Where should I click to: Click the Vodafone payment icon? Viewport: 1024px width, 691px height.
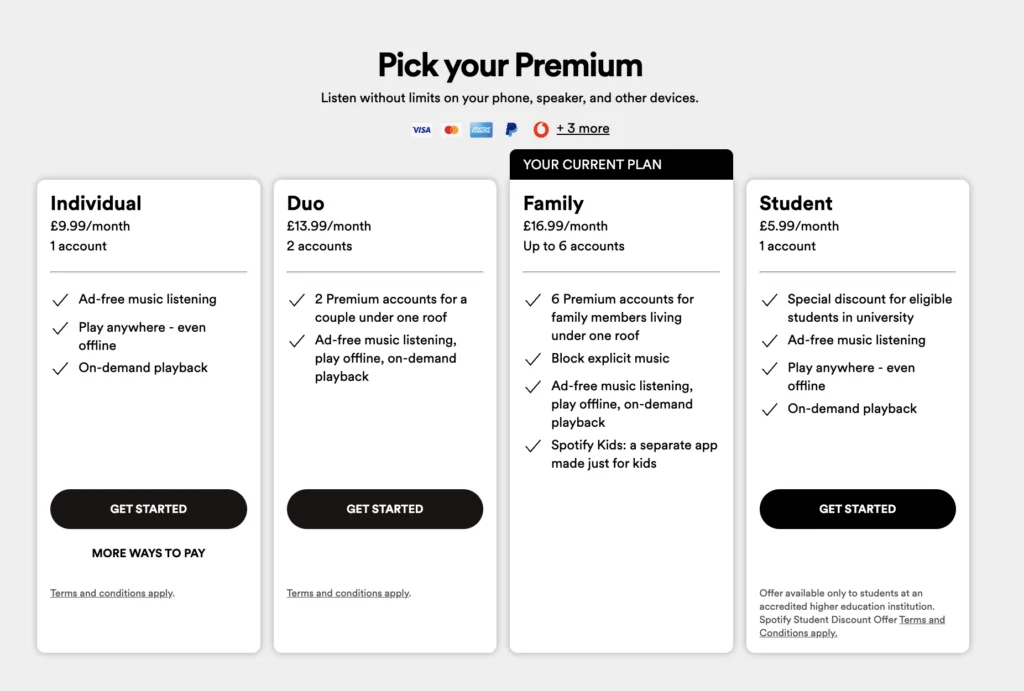point(539,129)
